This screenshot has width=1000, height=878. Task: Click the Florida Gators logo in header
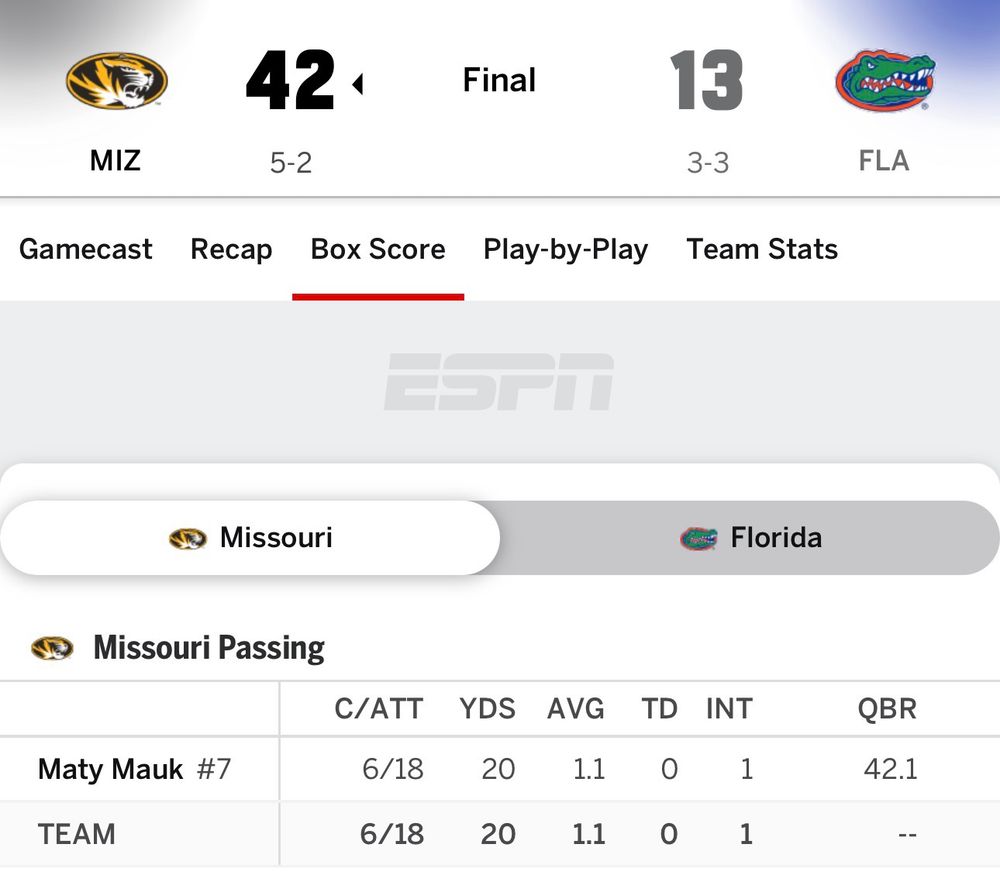tap(884, 81)
